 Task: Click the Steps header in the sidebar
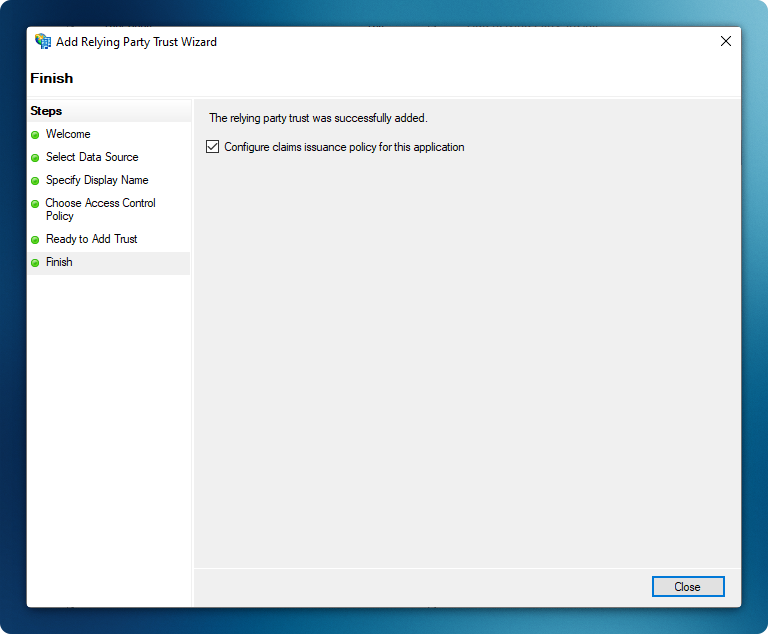click(x=46, y=111)
